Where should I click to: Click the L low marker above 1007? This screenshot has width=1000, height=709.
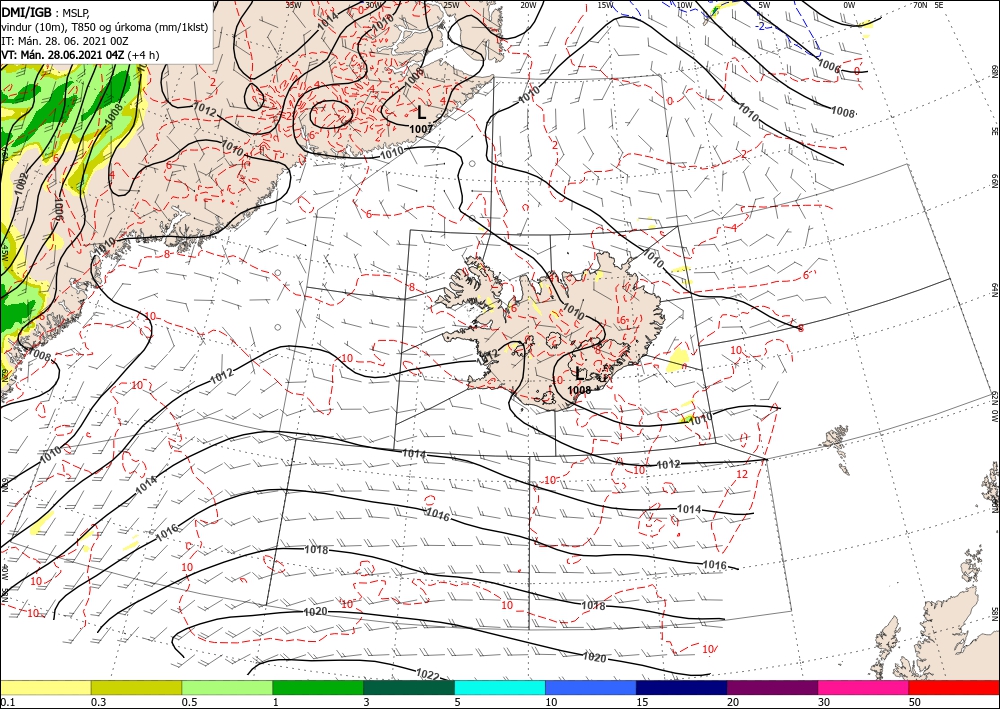pos(421,113)
